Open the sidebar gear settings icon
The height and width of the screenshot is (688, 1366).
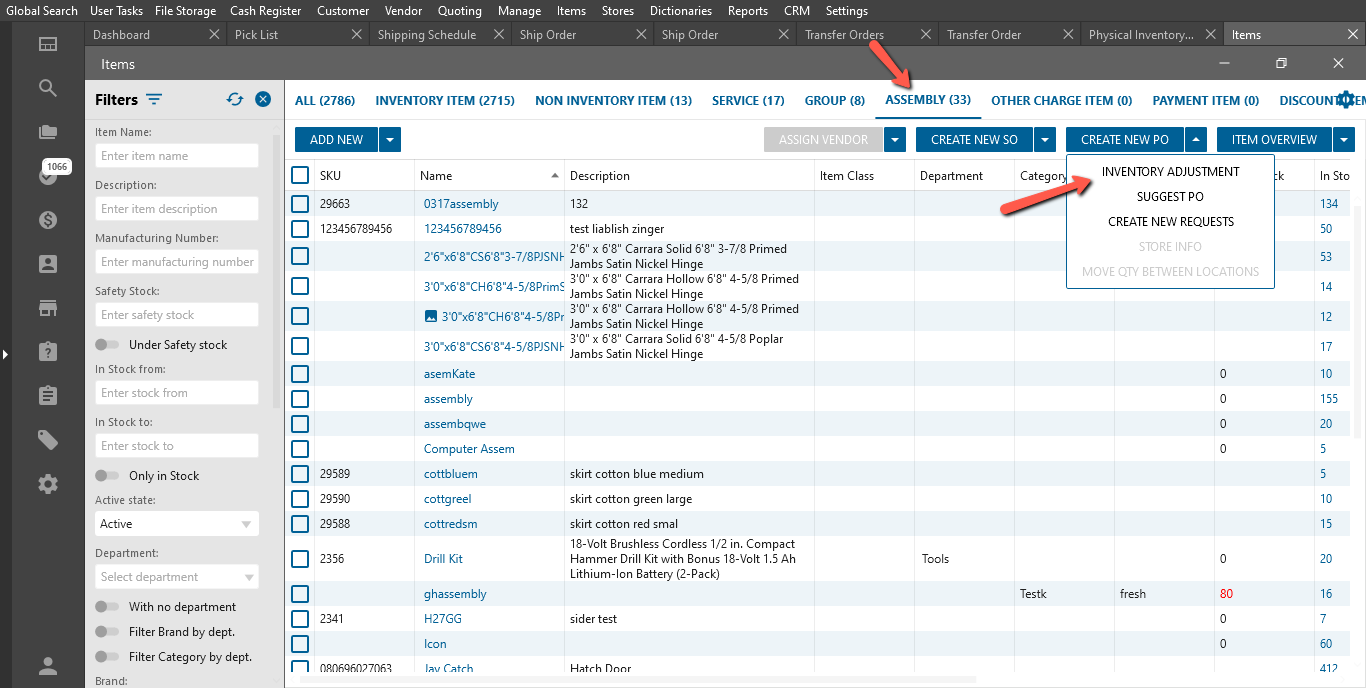[48, 484]
